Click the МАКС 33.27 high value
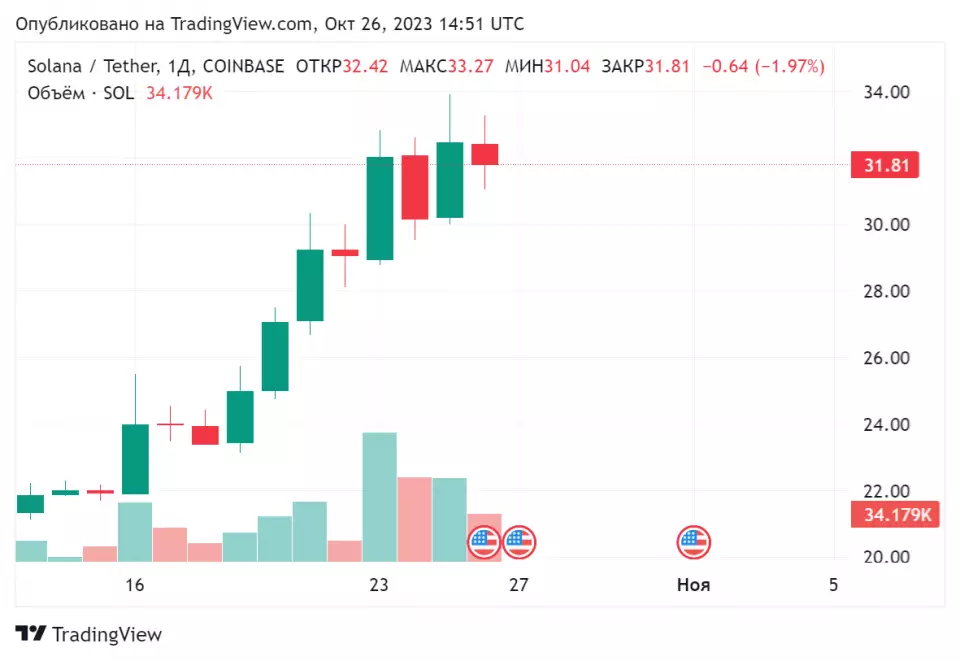 446,65
